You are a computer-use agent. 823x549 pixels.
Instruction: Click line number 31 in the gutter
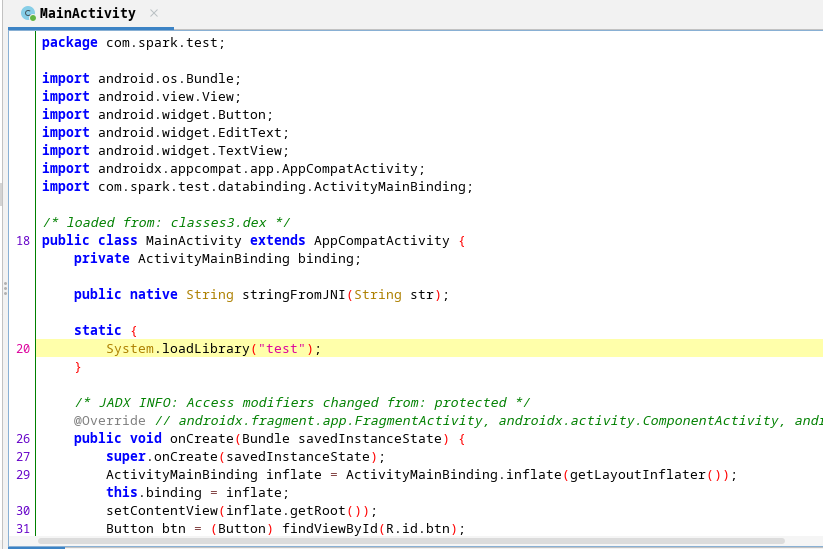pyautogui.click(x=23, y=529)
